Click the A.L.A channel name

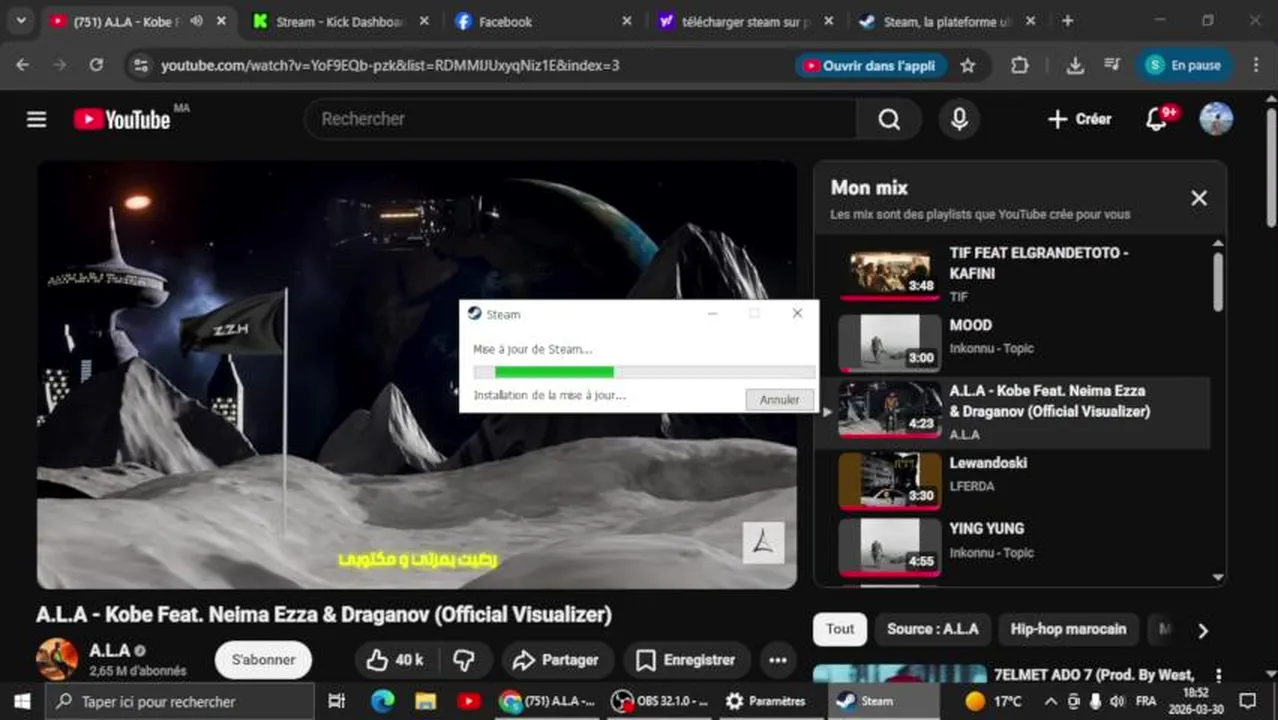[x=110, y=650]
